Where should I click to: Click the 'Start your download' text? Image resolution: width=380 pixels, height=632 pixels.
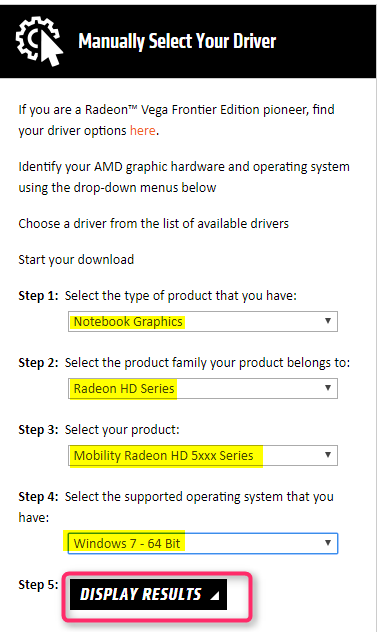pyautogui.click(x=76, y=260)
